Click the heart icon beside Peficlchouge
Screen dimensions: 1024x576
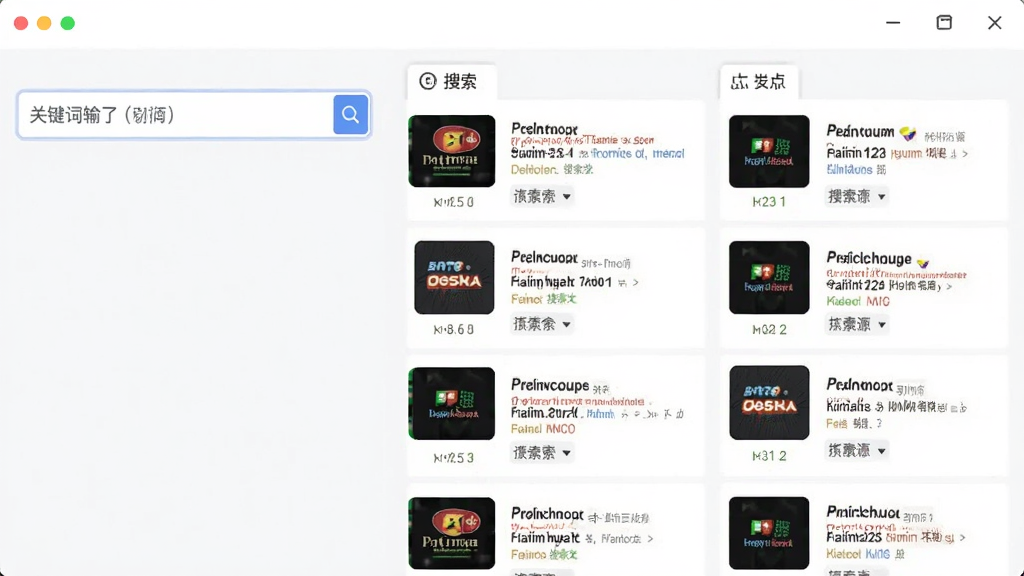(923, 263)
